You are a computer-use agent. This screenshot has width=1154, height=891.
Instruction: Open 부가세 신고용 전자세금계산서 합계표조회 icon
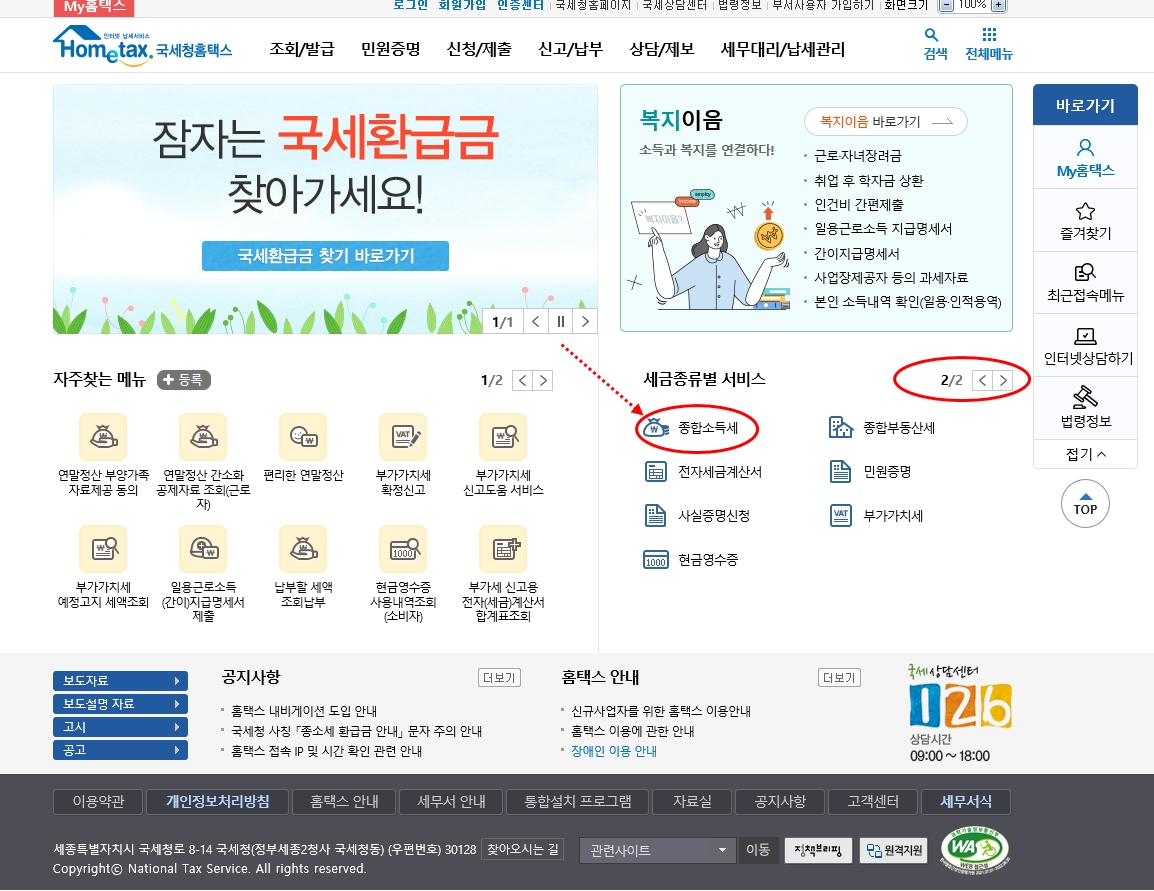click(x=503, y=549)
